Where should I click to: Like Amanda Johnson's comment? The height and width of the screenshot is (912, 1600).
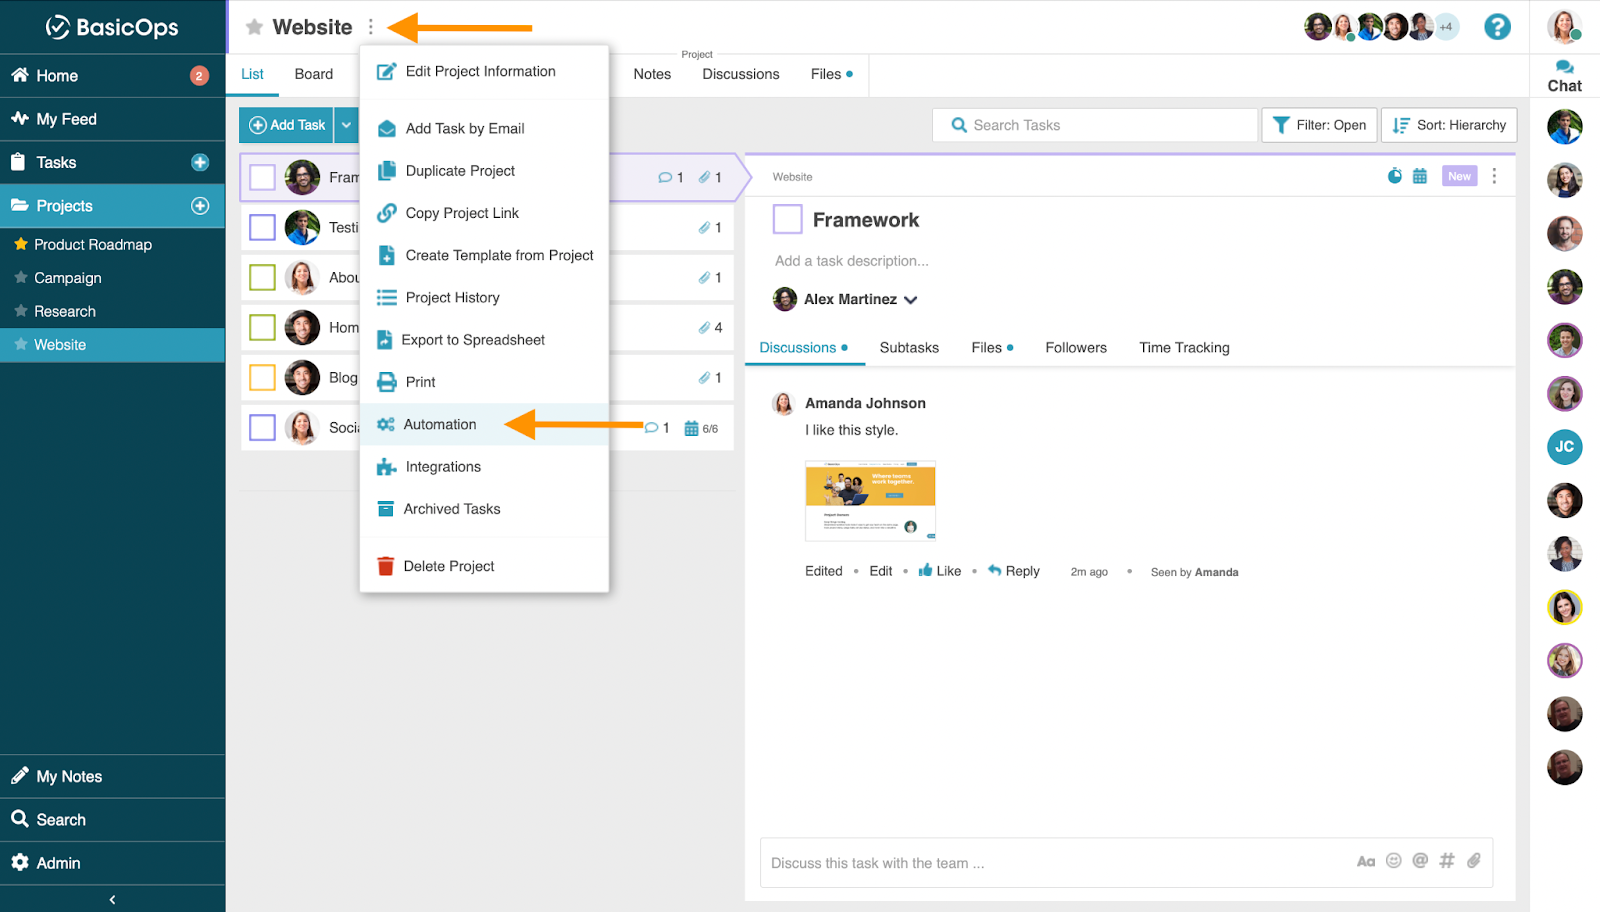938,570
